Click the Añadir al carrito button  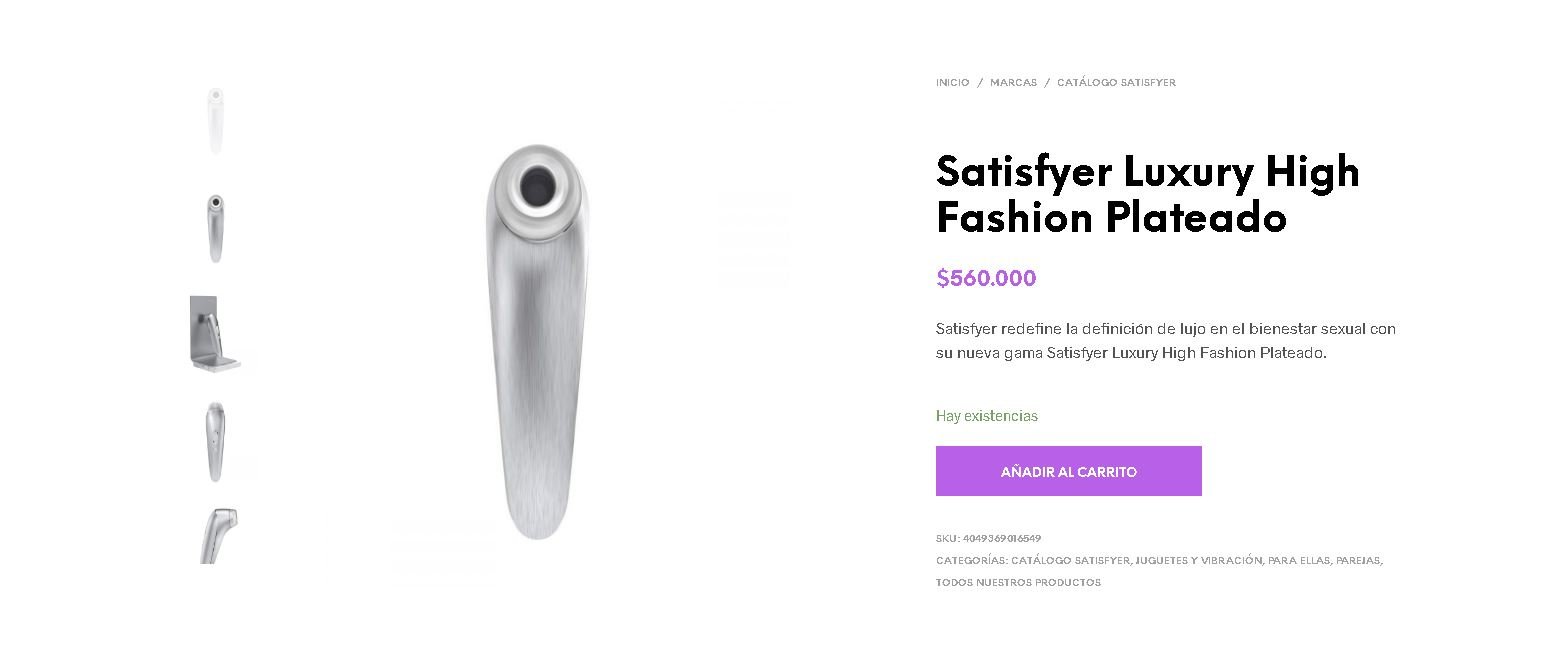pyautogui.click(x=1068, y=471)
